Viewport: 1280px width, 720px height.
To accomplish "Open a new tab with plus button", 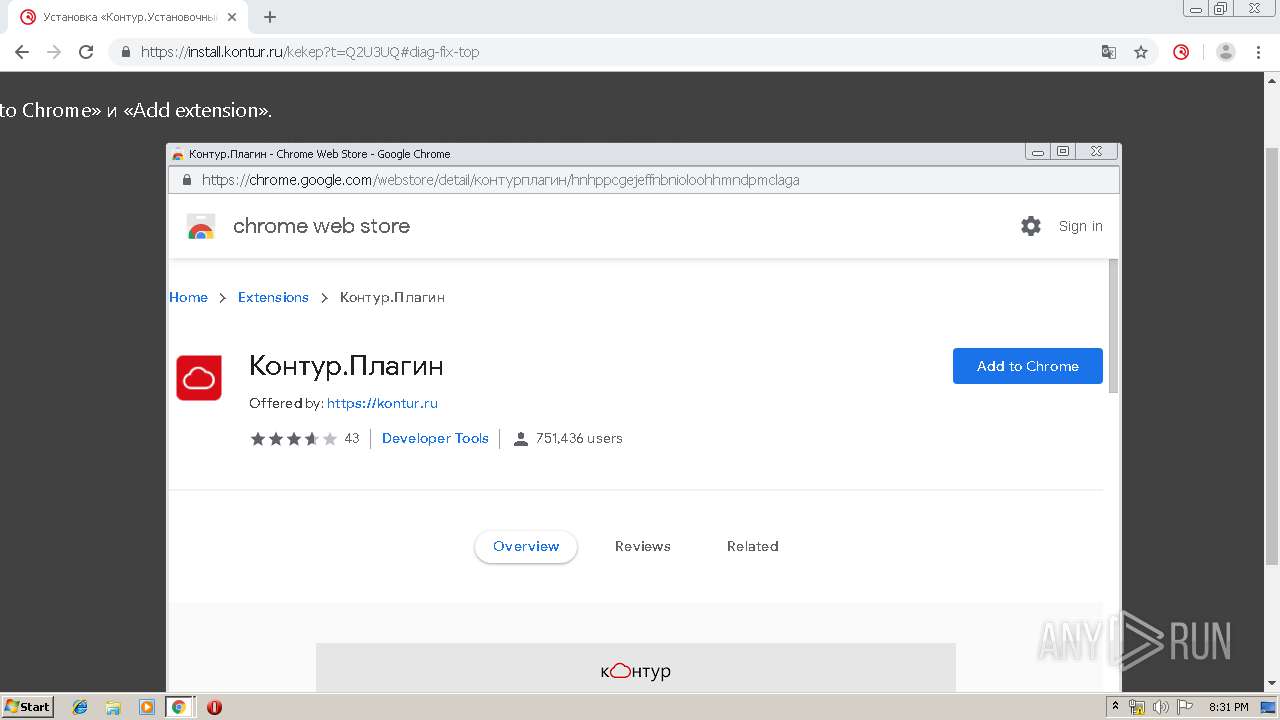I will [x=270, y=17].
